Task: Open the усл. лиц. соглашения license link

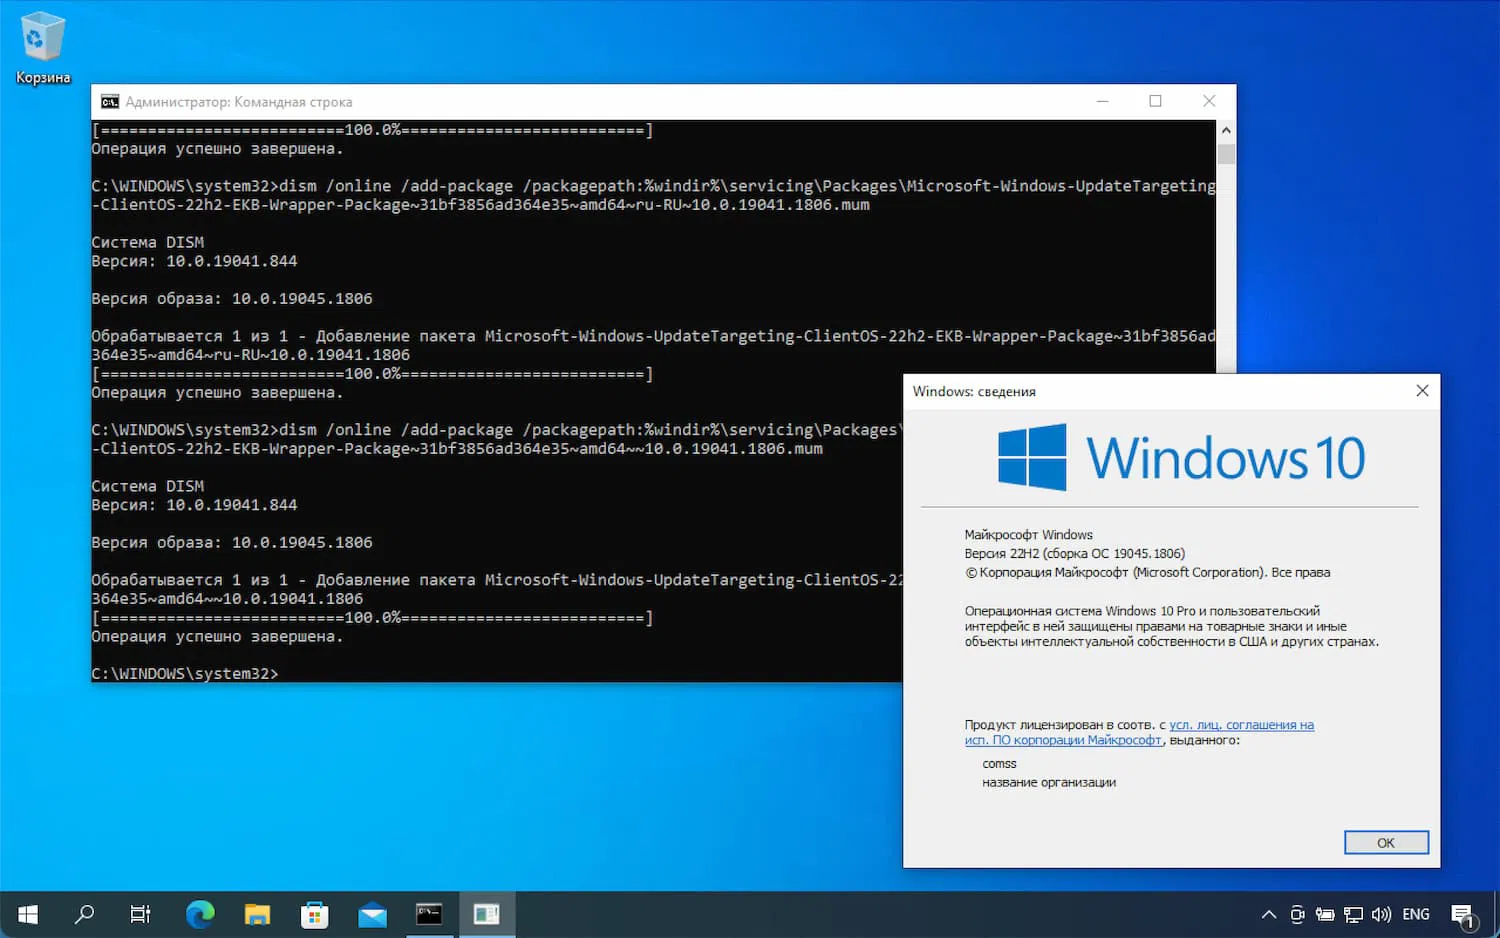Action: (1242, 725)
